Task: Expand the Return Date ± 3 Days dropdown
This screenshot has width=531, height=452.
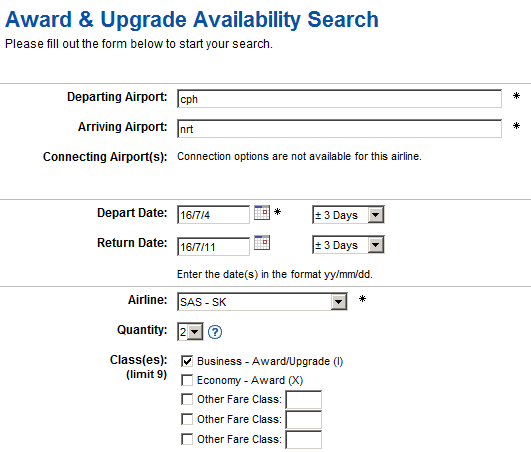Action: click(x=348, y=245)
